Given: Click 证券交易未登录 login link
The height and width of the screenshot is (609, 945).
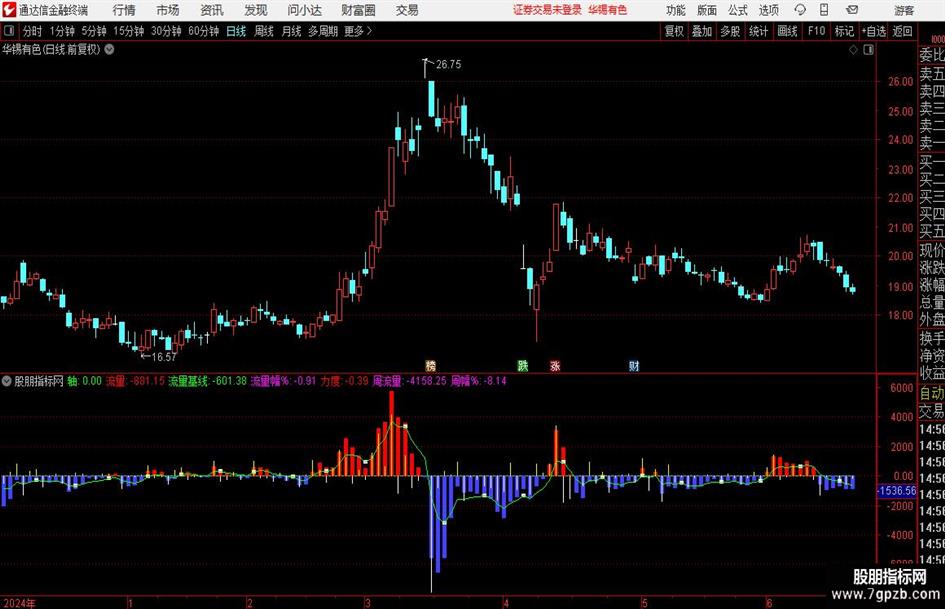Looking at the screenshot, I should point(547,10).
